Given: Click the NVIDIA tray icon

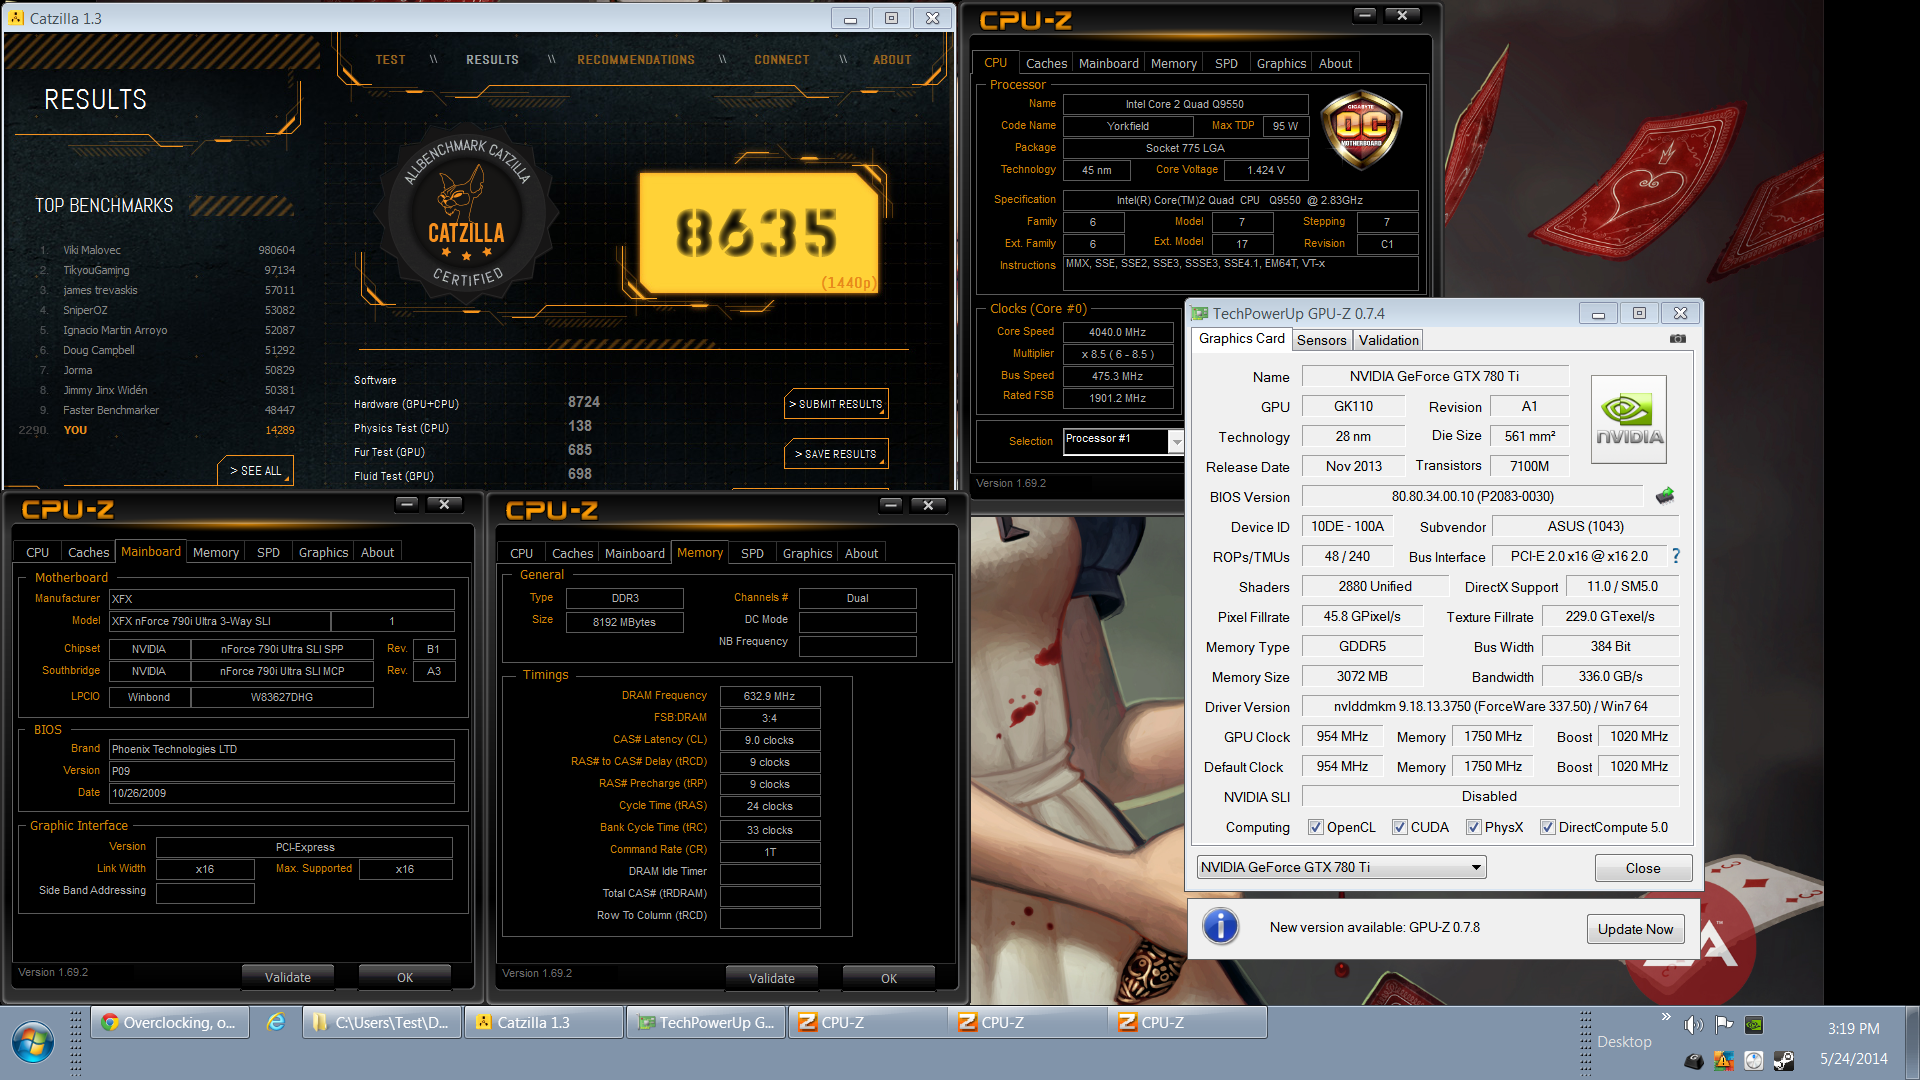Looking at the screenshot, I should pos(1754,1025).
